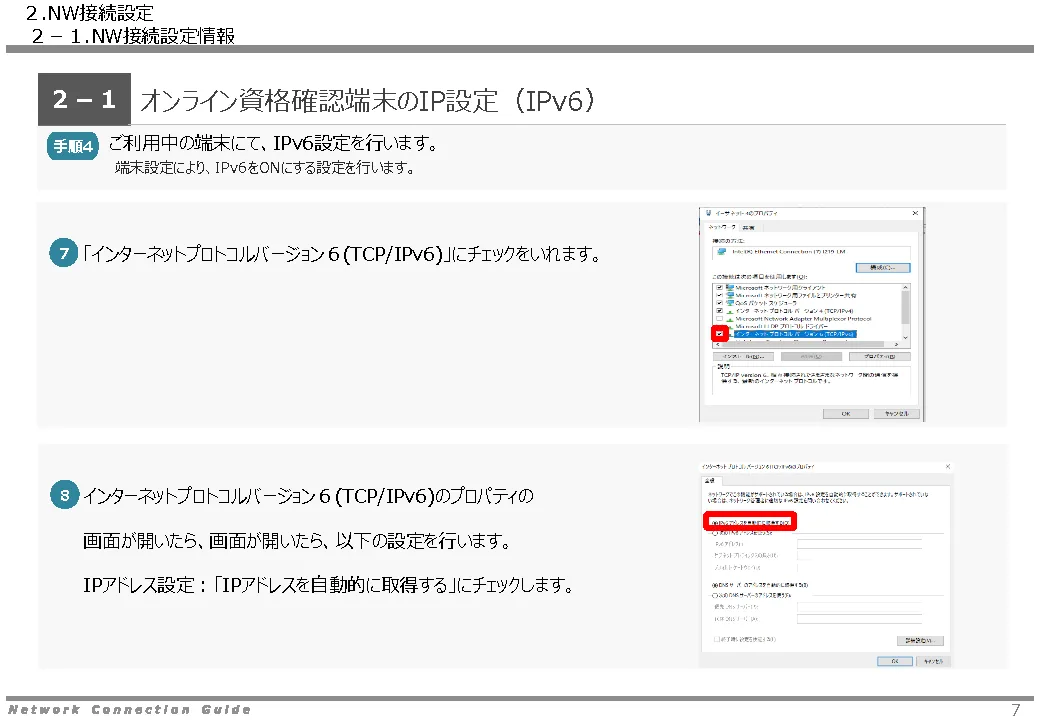Click the 2-1 section number box
The height and width of the screenshot is (720, 1040).
click(x=84, y=99)
